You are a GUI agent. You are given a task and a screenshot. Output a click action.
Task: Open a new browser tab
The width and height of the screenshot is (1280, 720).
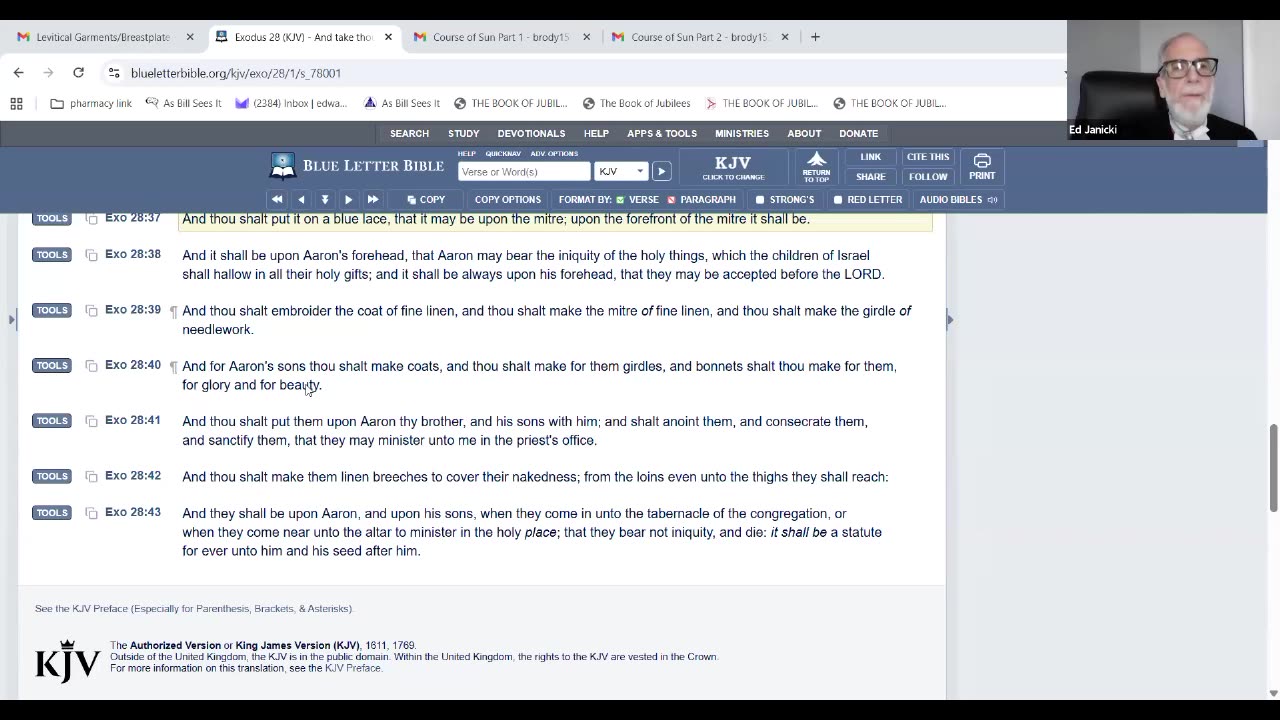click(x=815, y=37)
